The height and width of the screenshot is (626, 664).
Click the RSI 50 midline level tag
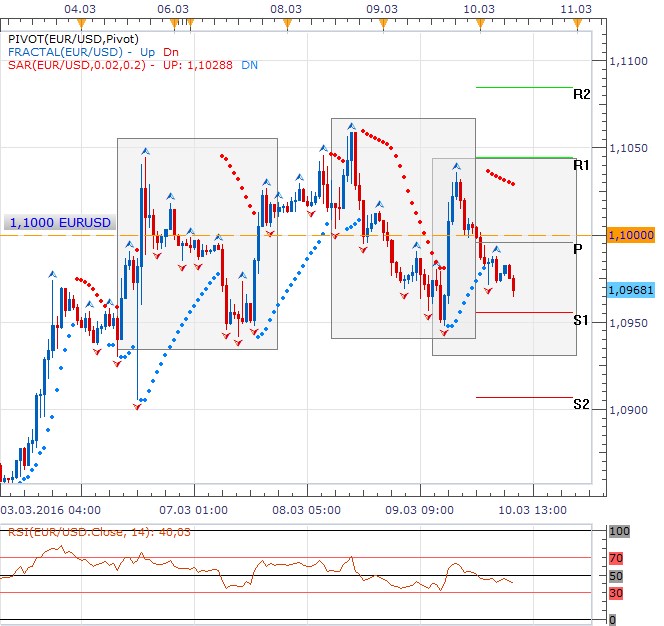[x=617, y=576]
